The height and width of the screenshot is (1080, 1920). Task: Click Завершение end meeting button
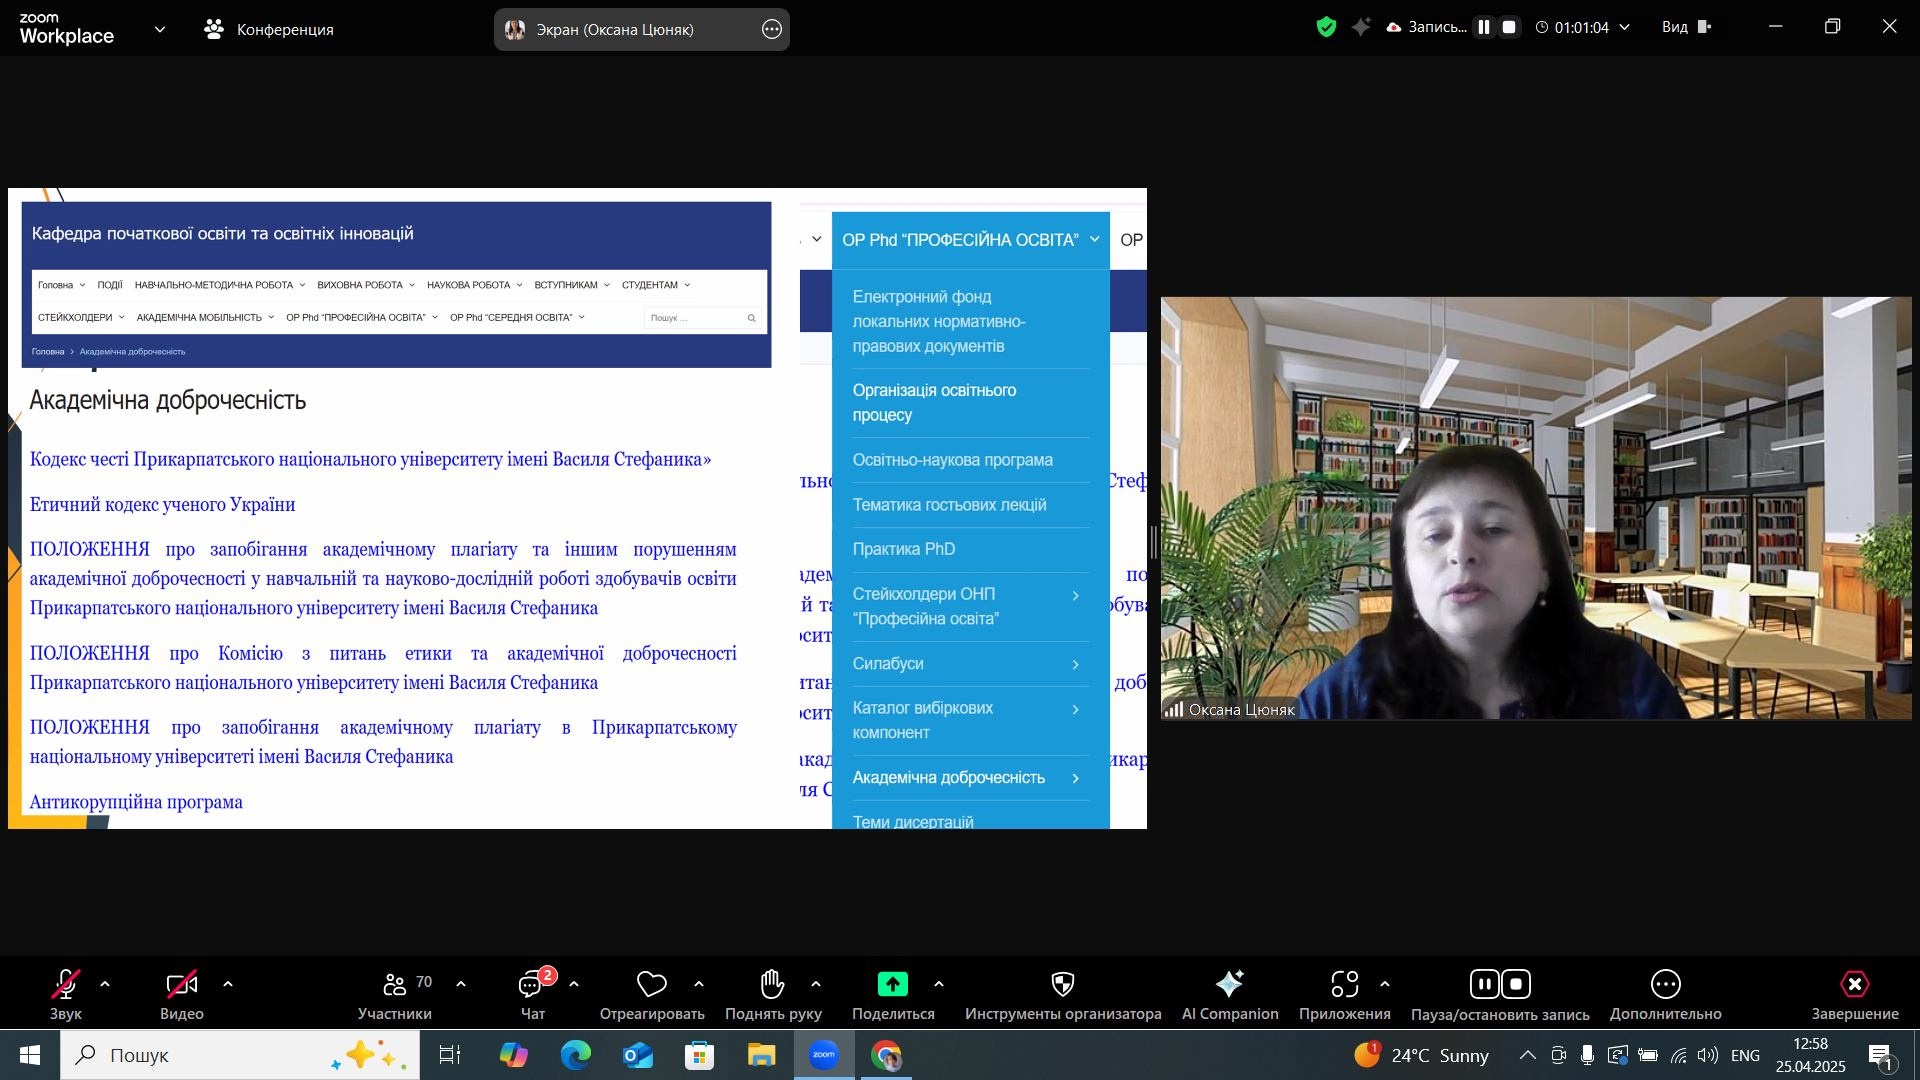(1855, 995)
